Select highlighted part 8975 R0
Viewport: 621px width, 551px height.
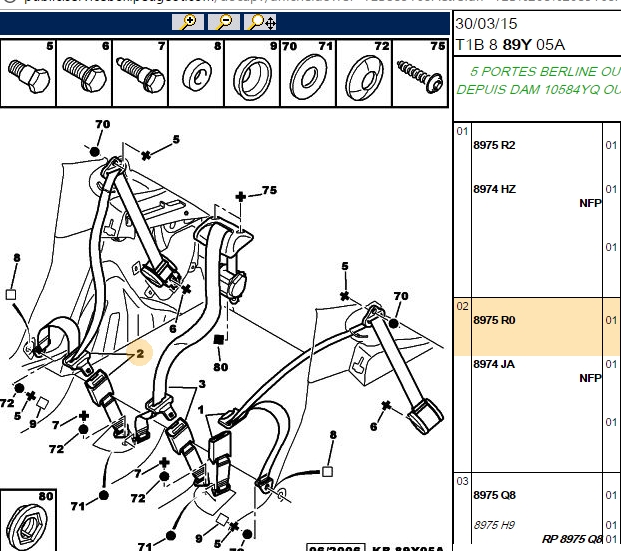(494, 320)
